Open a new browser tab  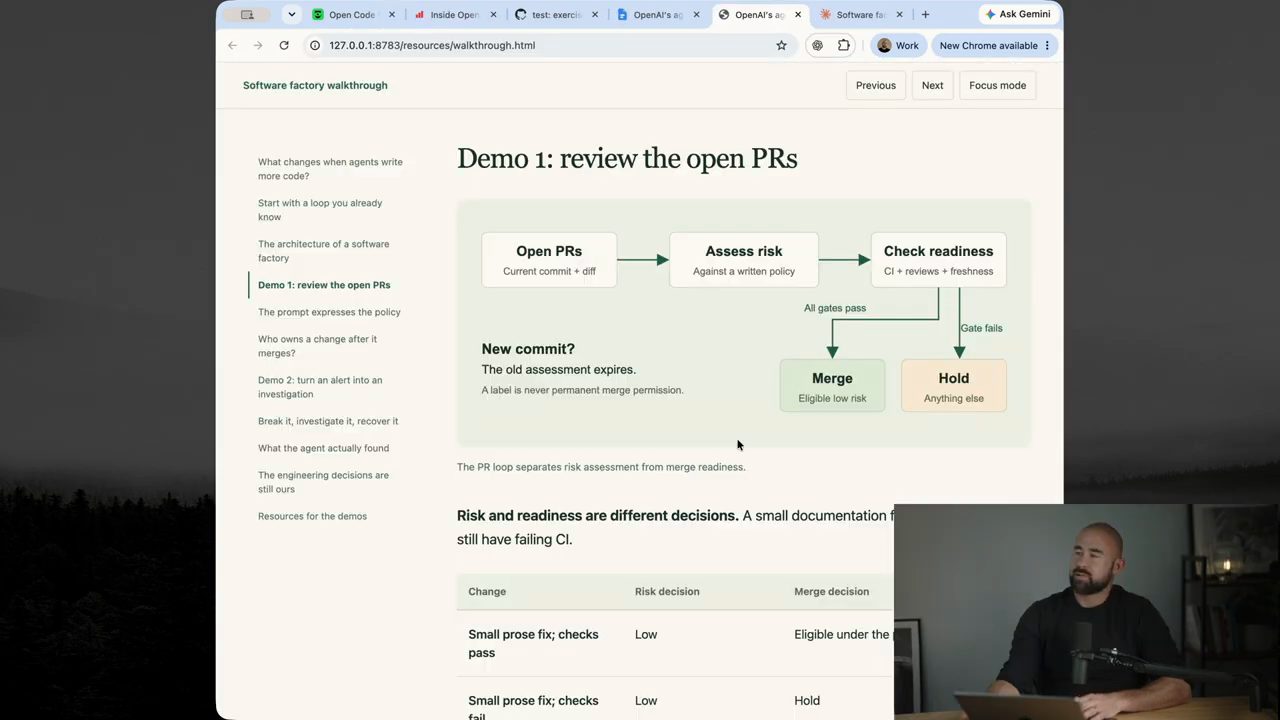[925, 15]
